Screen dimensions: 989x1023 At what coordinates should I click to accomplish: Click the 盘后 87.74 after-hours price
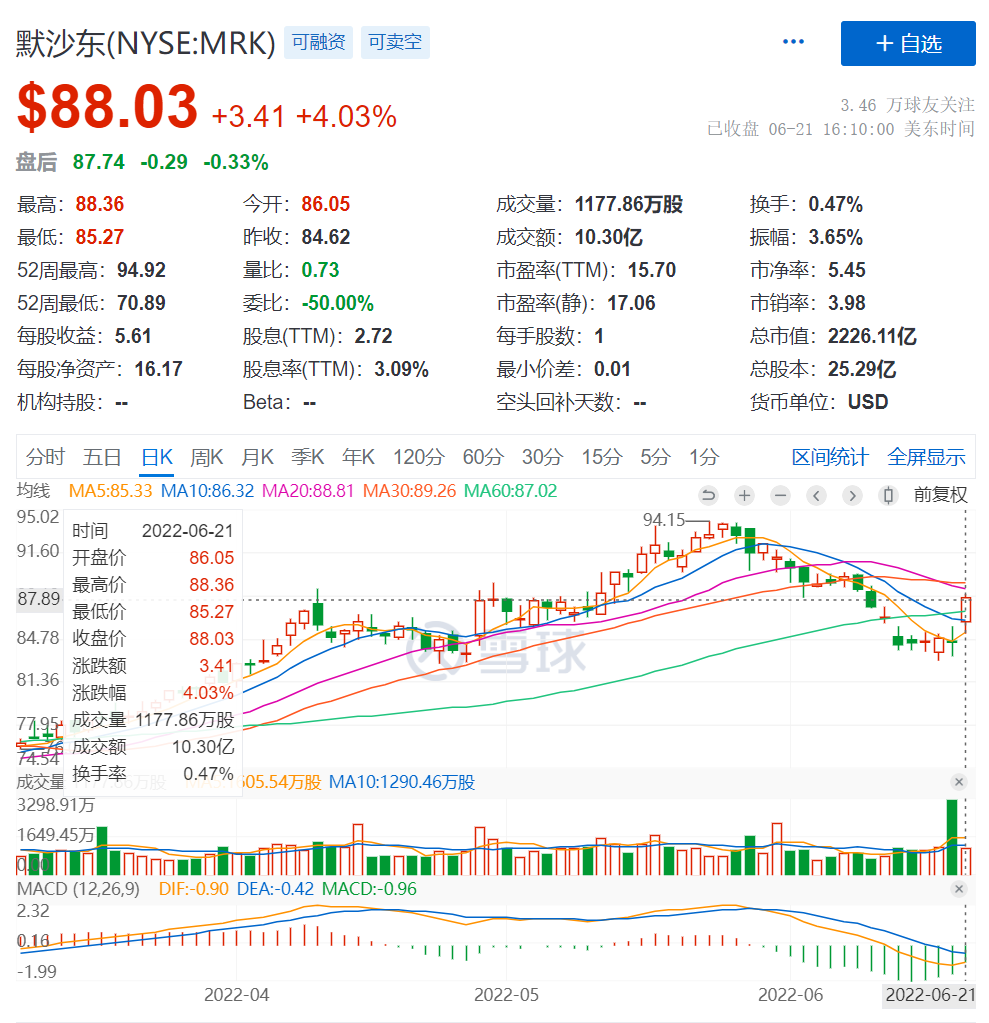(99, 162)
